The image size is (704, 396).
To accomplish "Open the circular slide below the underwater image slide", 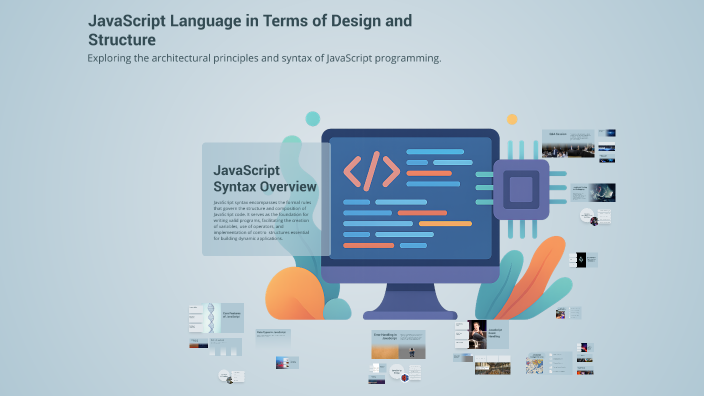I will [595, 217].
